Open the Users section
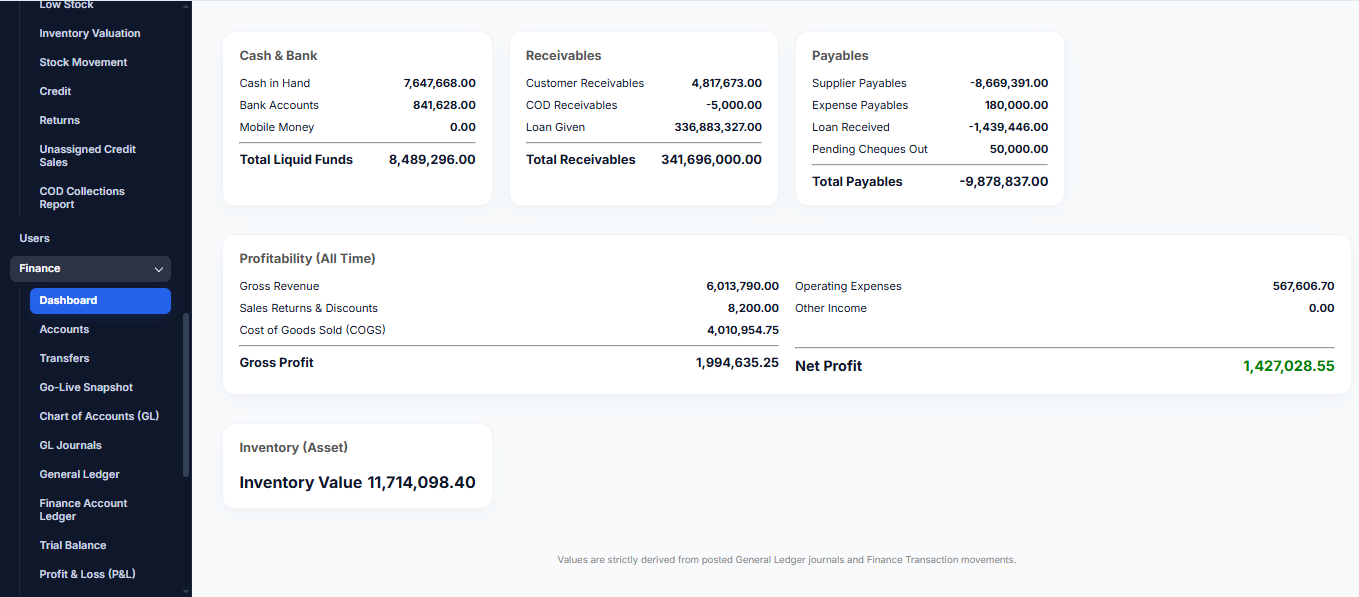1359x597 pixels. (x=34, y=238)
